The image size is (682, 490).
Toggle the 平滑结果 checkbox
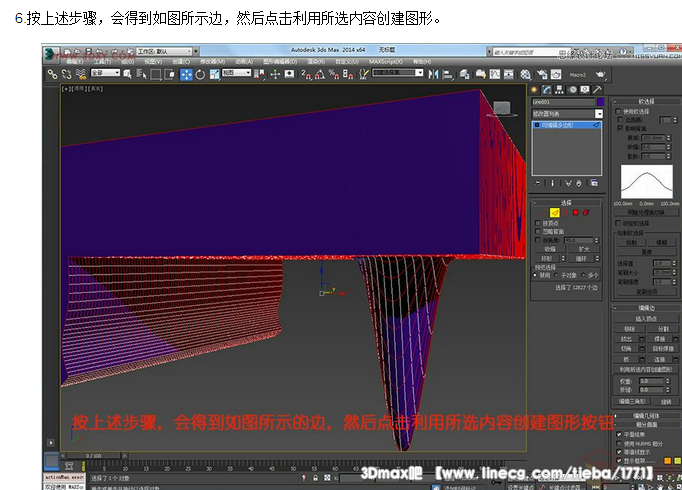coord(619,435)
